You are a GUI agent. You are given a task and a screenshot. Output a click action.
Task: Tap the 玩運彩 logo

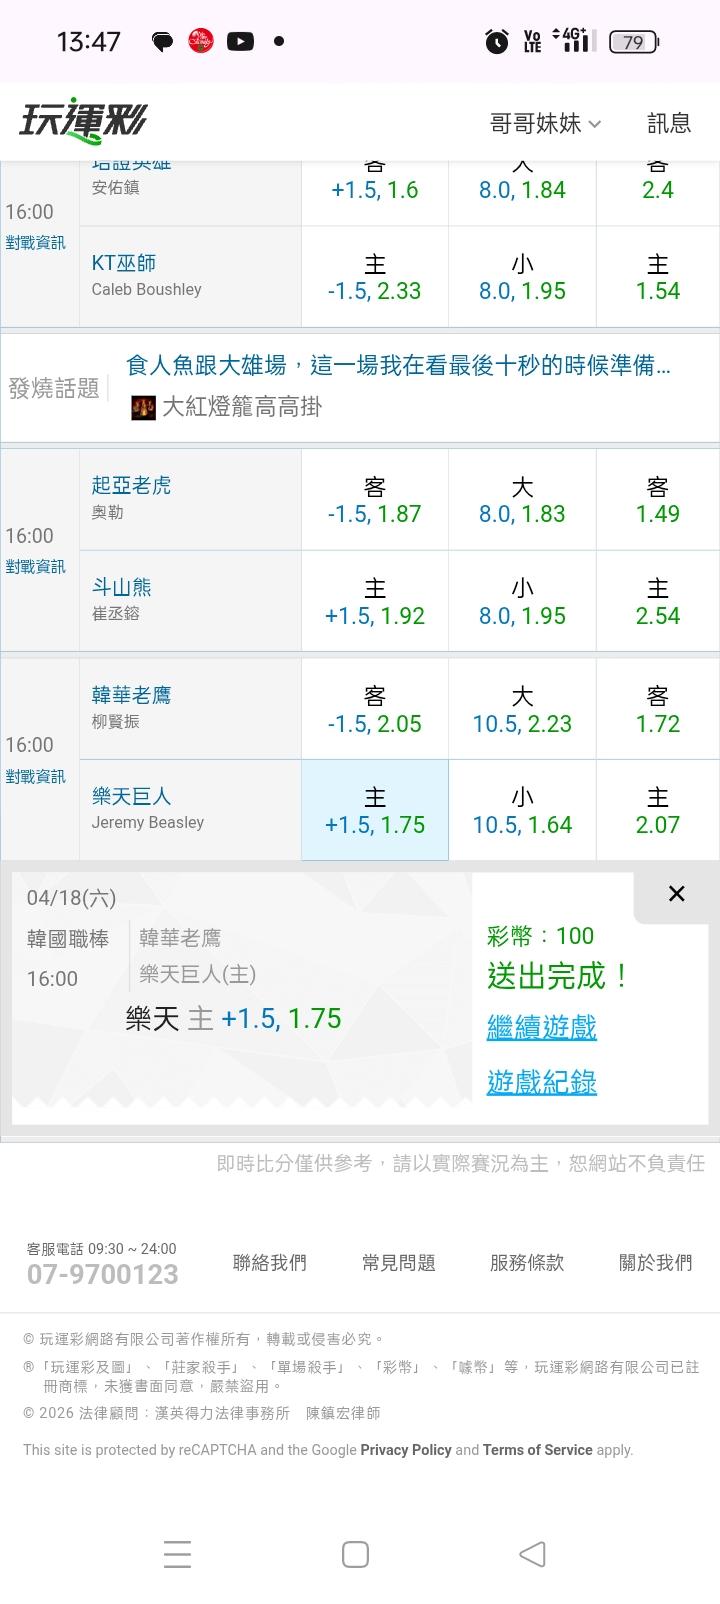tap(83, 121)
